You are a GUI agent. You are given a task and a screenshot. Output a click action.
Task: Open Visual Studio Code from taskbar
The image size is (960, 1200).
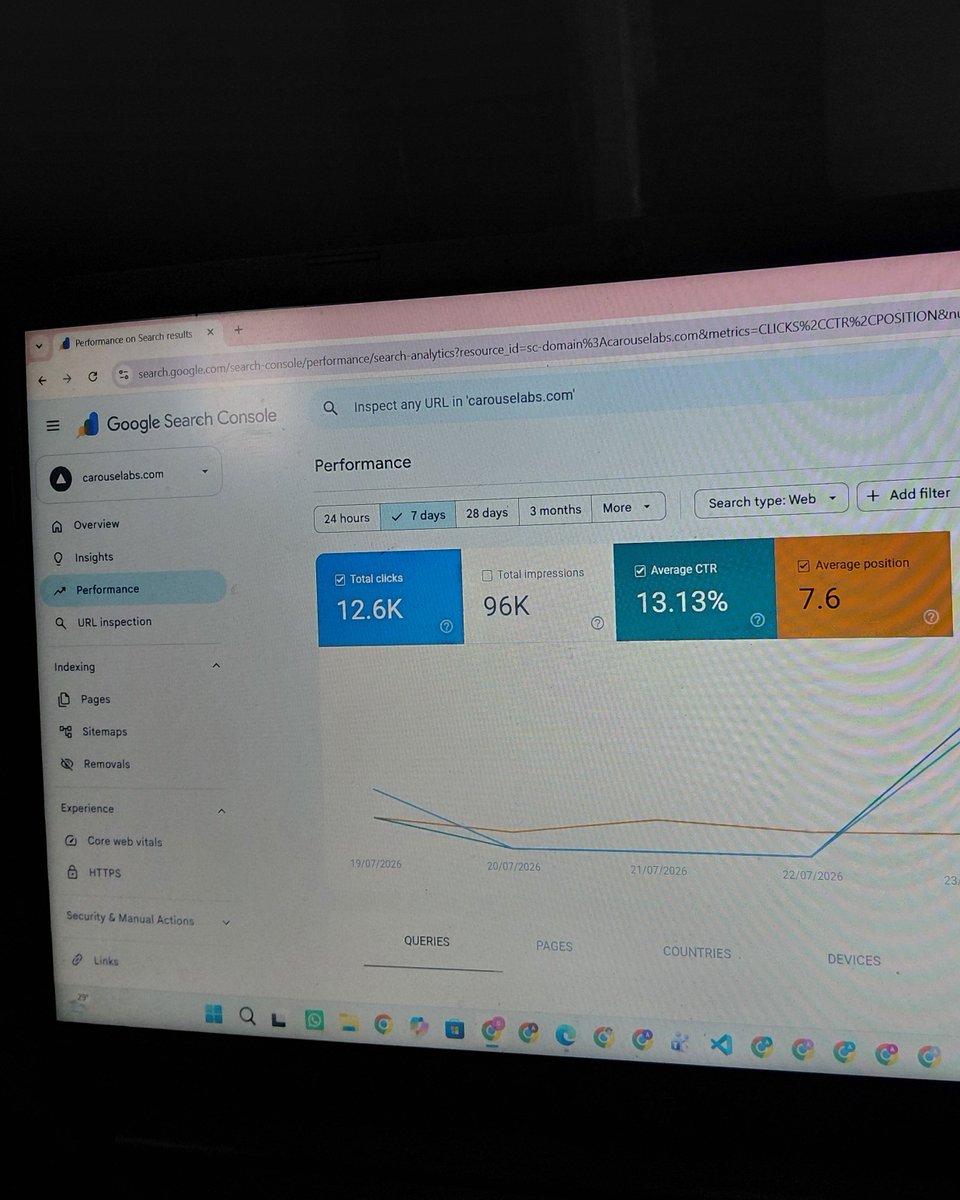[721, 1045]
